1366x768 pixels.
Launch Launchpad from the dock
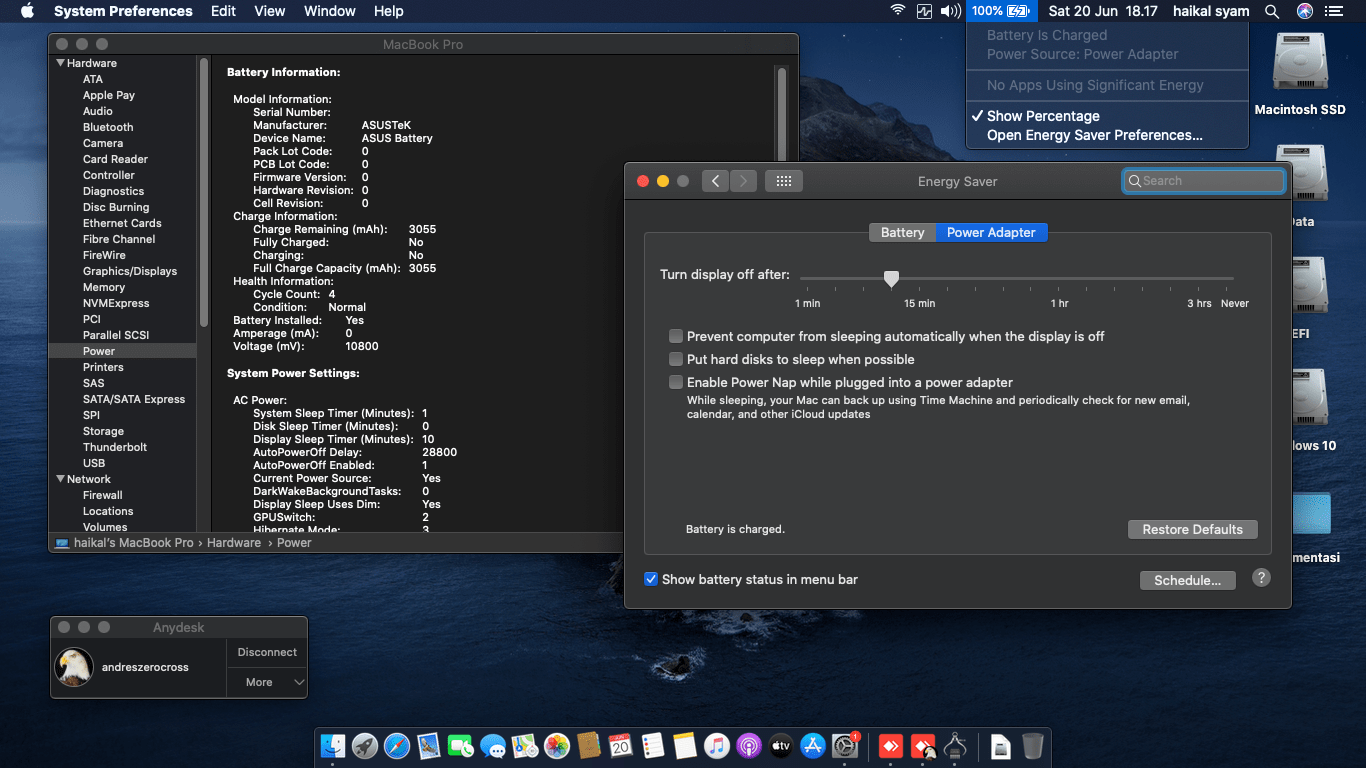(365, 746)
